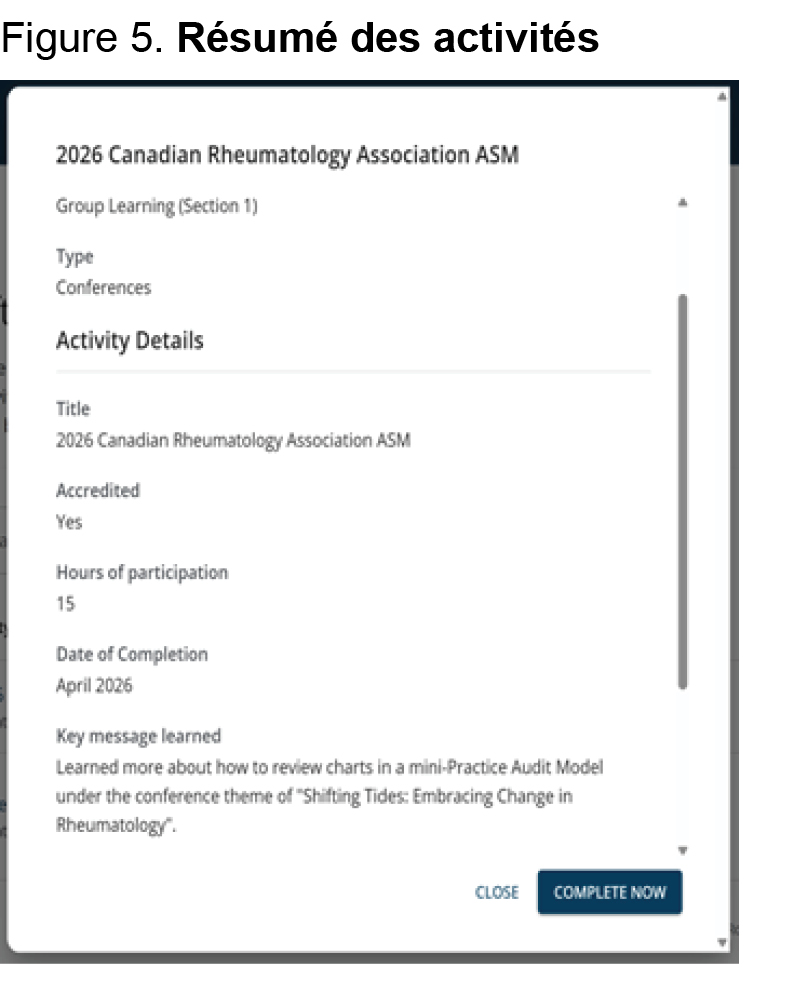Click the inner scrollbar down arrow
The image size is (799, 1006).
[682, 850]
